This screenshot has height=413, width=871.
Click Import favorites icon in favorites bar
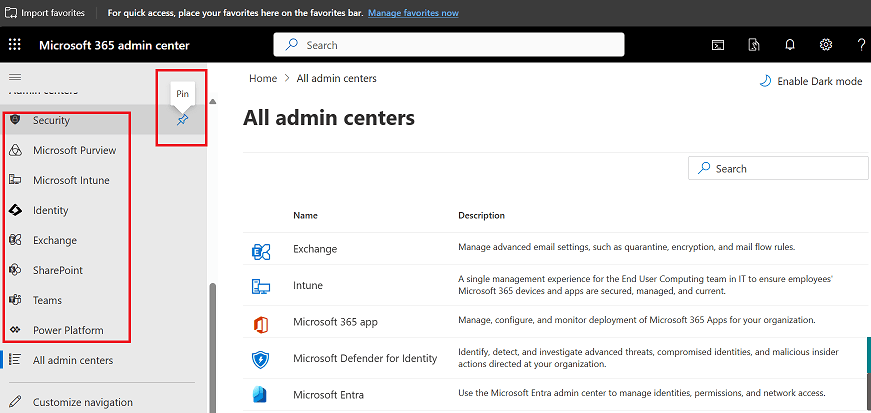coord(11,12)
